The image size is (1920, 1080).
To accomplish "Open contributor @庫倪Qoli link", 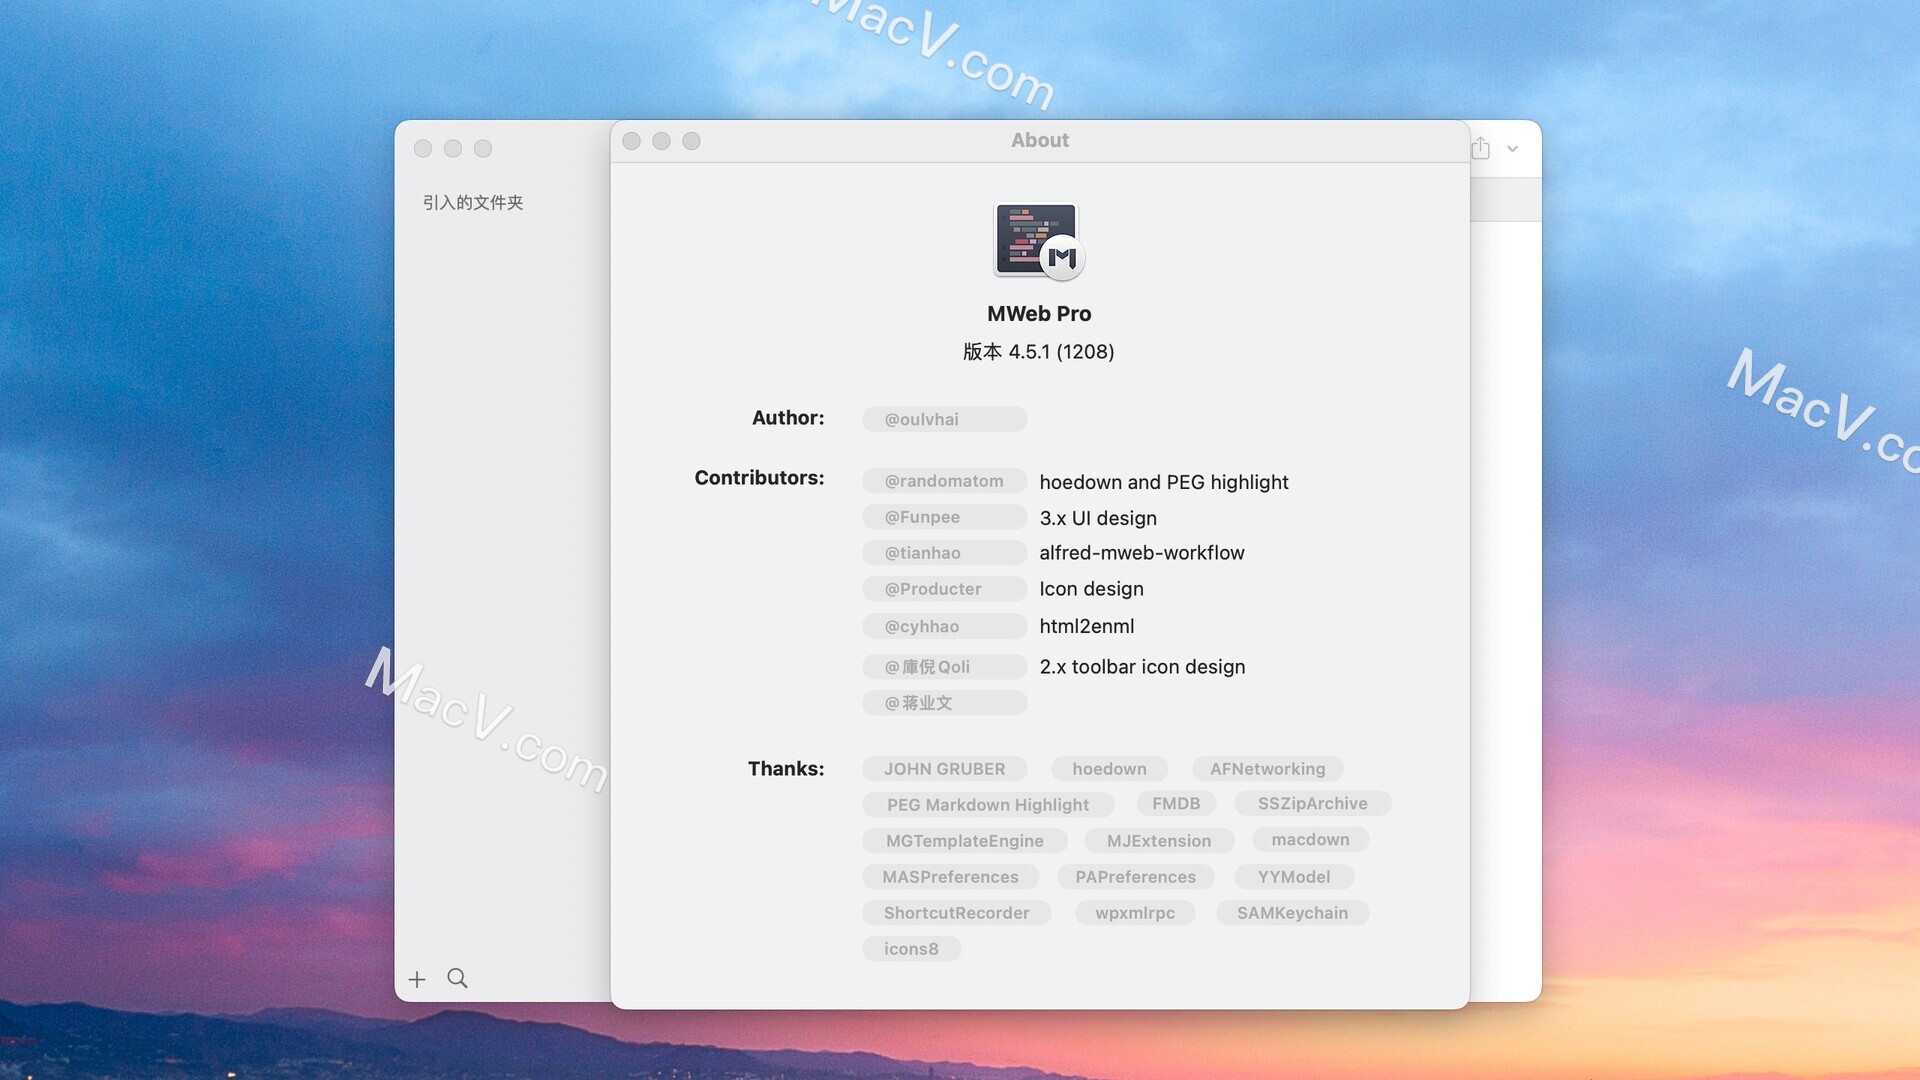I will [945, 667].
